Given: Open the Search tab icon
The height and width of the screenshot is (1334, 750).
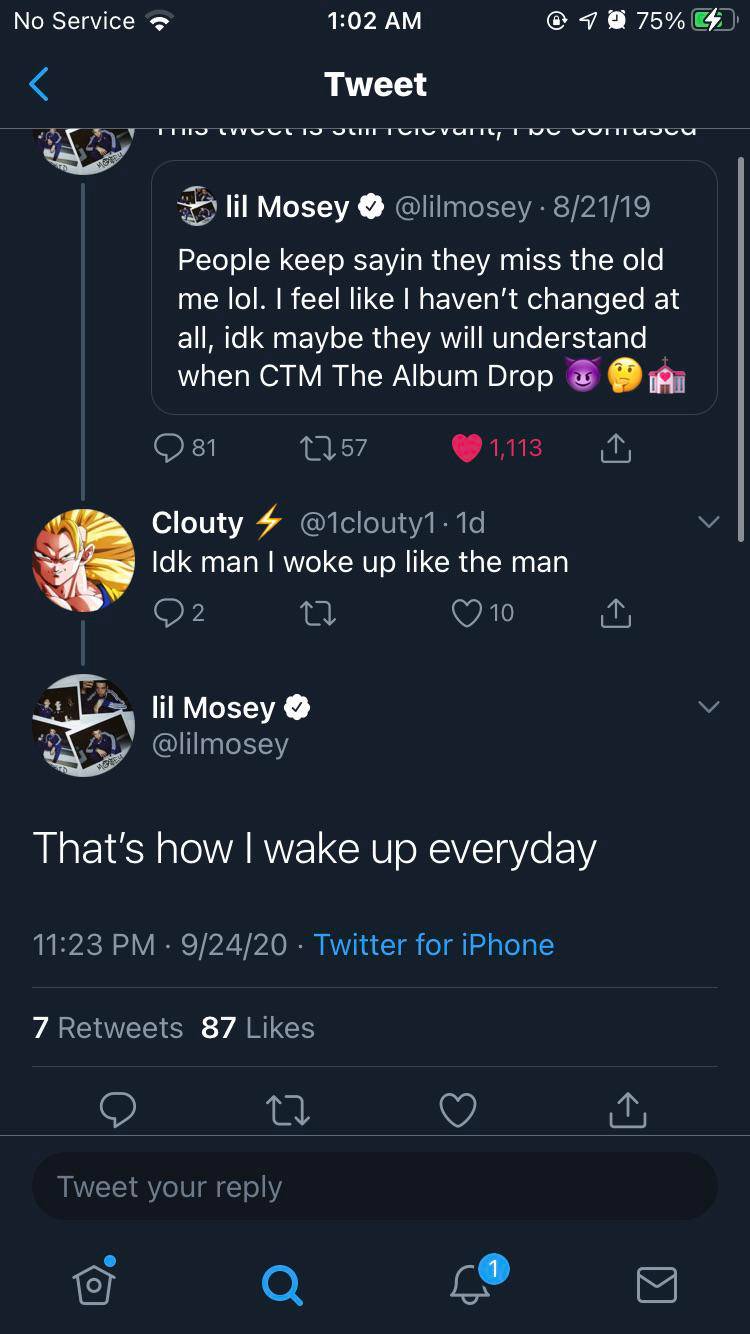Looking at the screenshot, I should pos(282,1286).
